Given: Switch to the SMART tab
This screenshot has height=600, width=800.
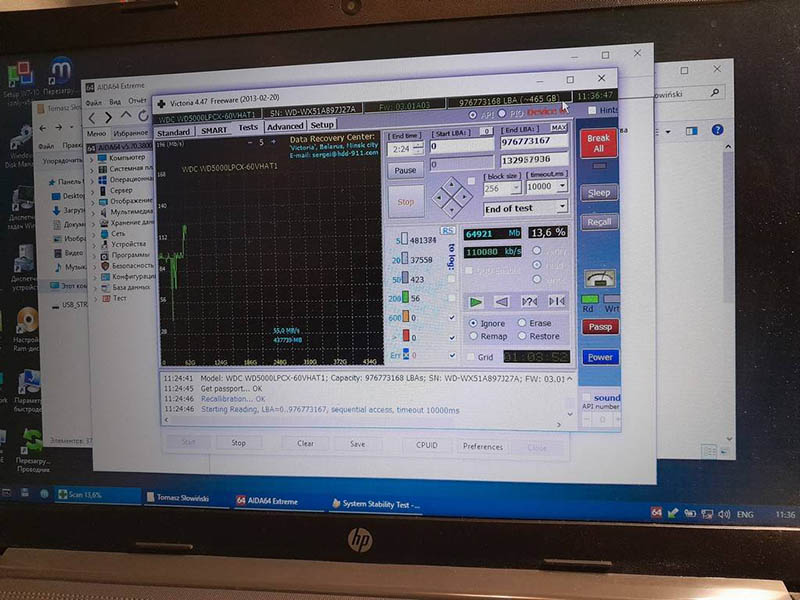Looking at the screenshot, I should (x=213, y=129).
